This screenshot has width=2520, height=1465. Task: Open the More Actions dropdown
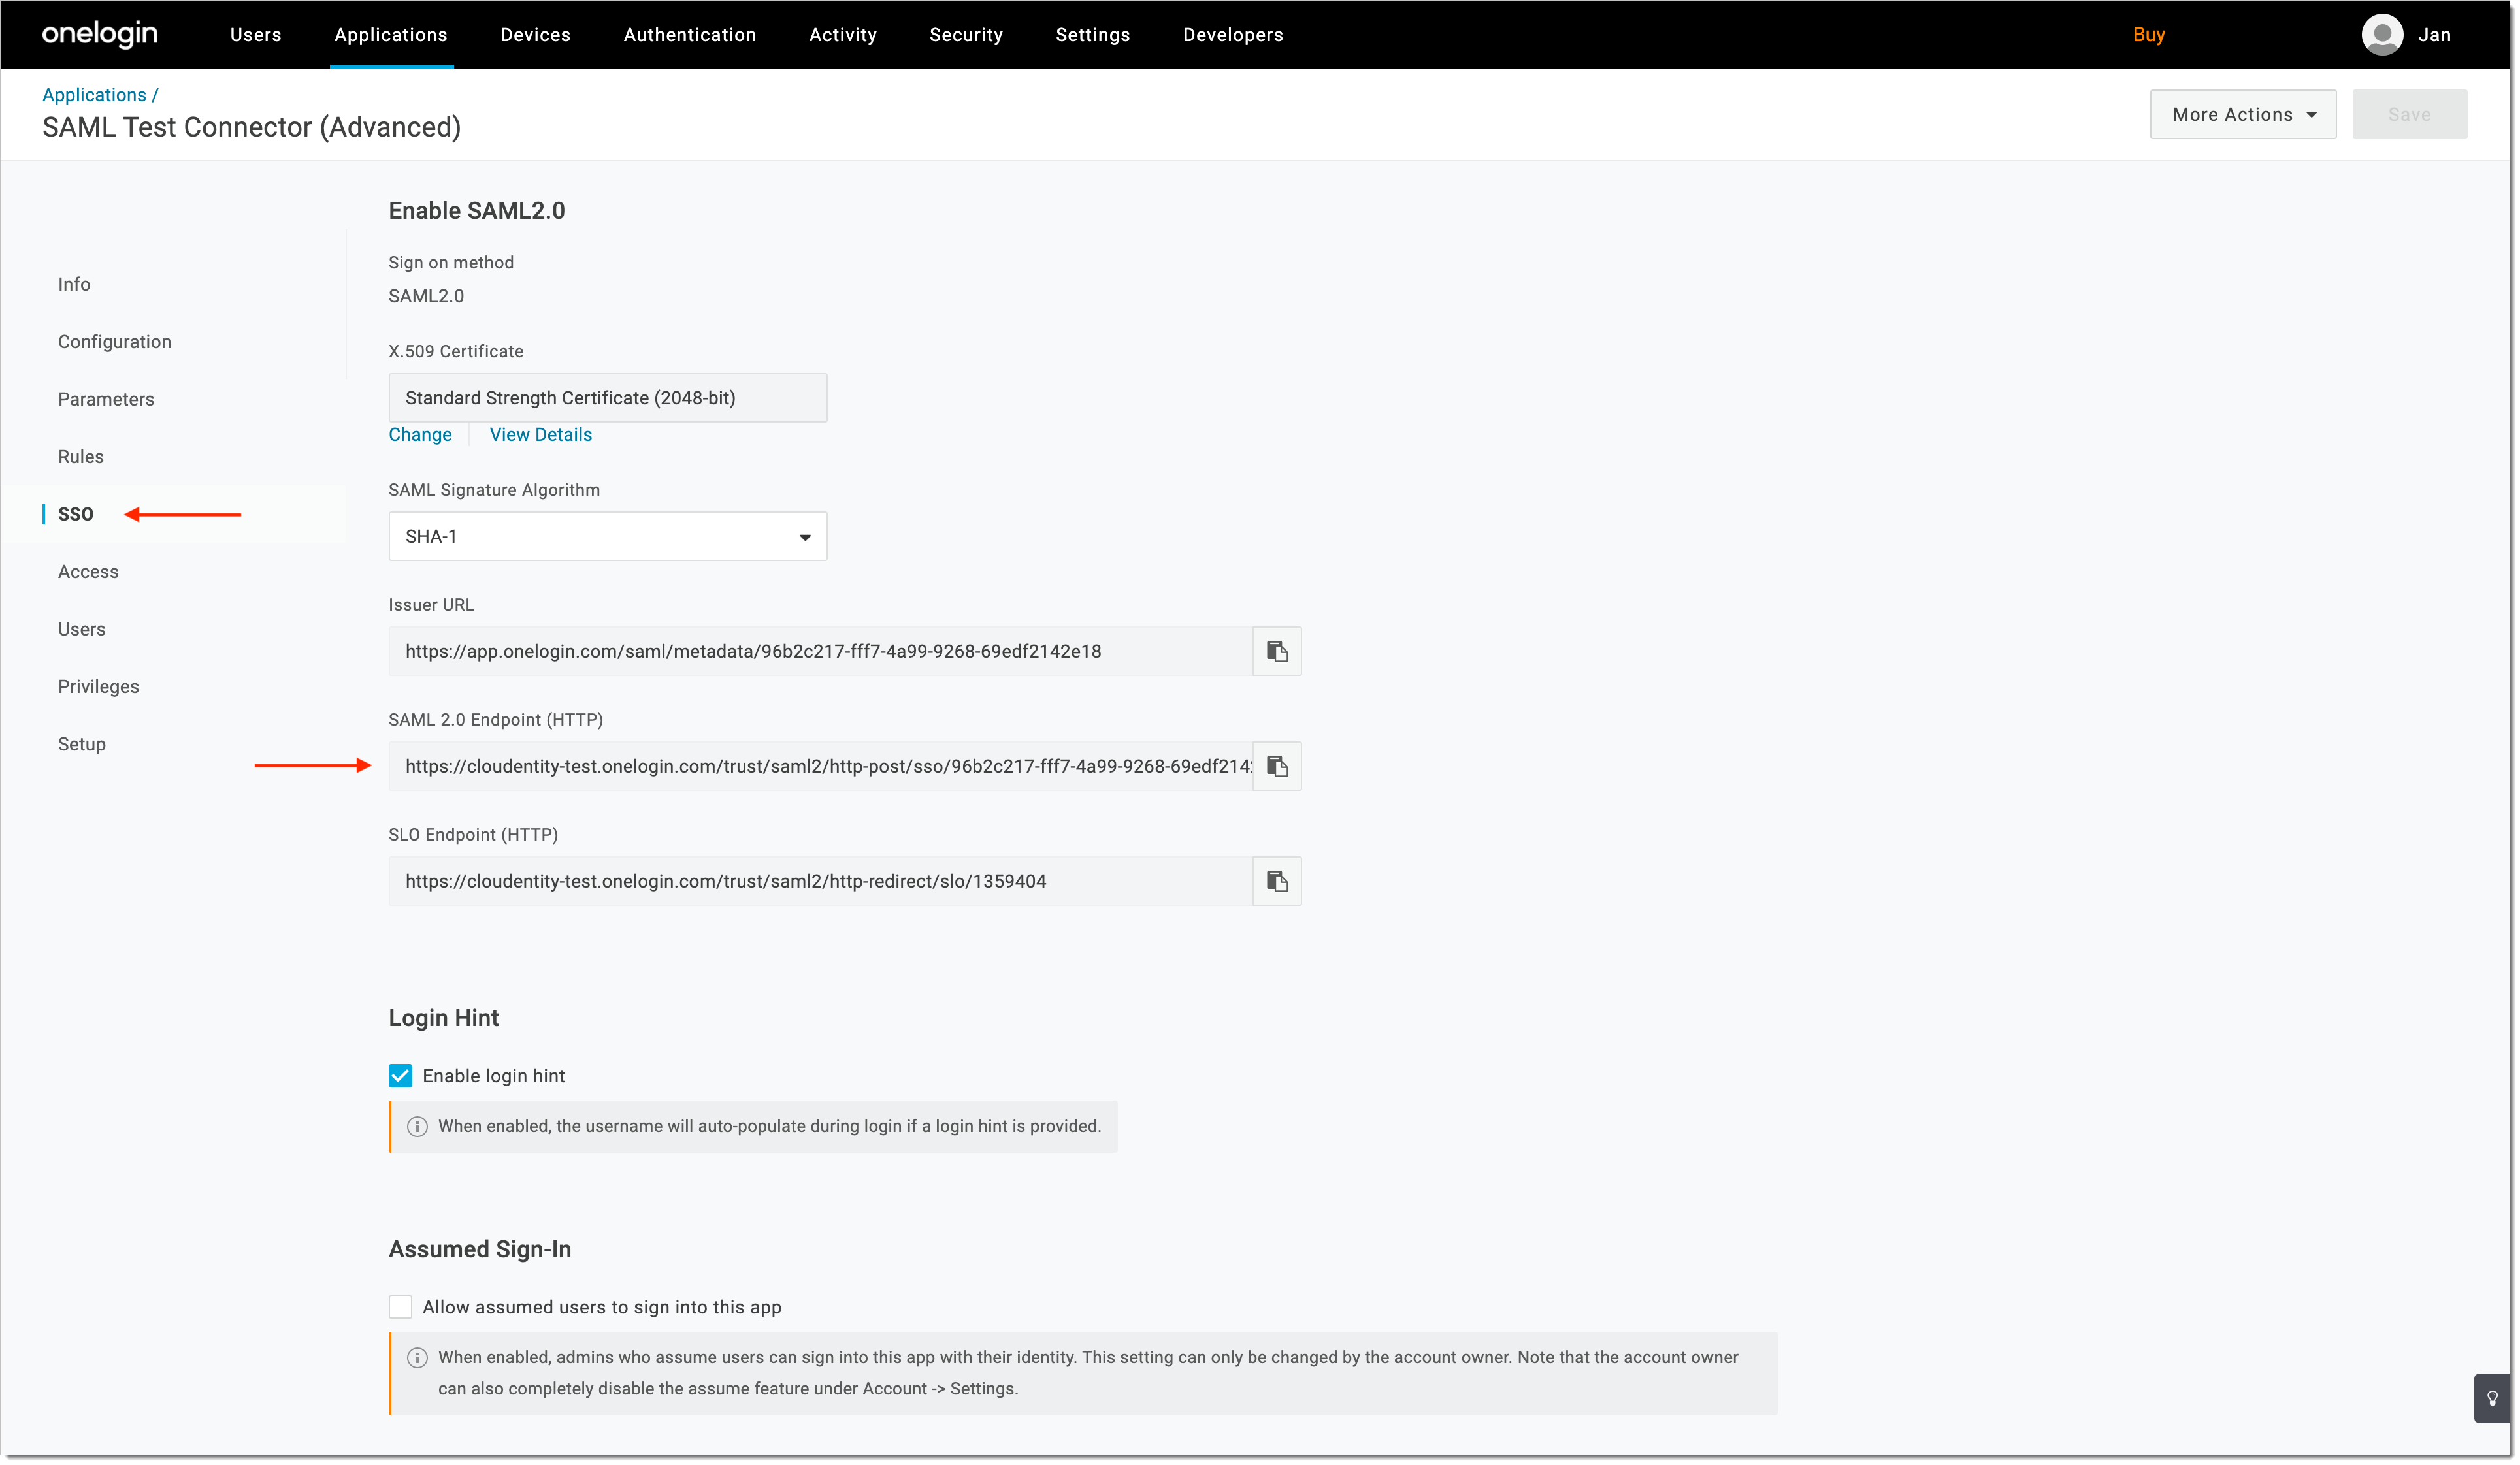coord(2243,114)
